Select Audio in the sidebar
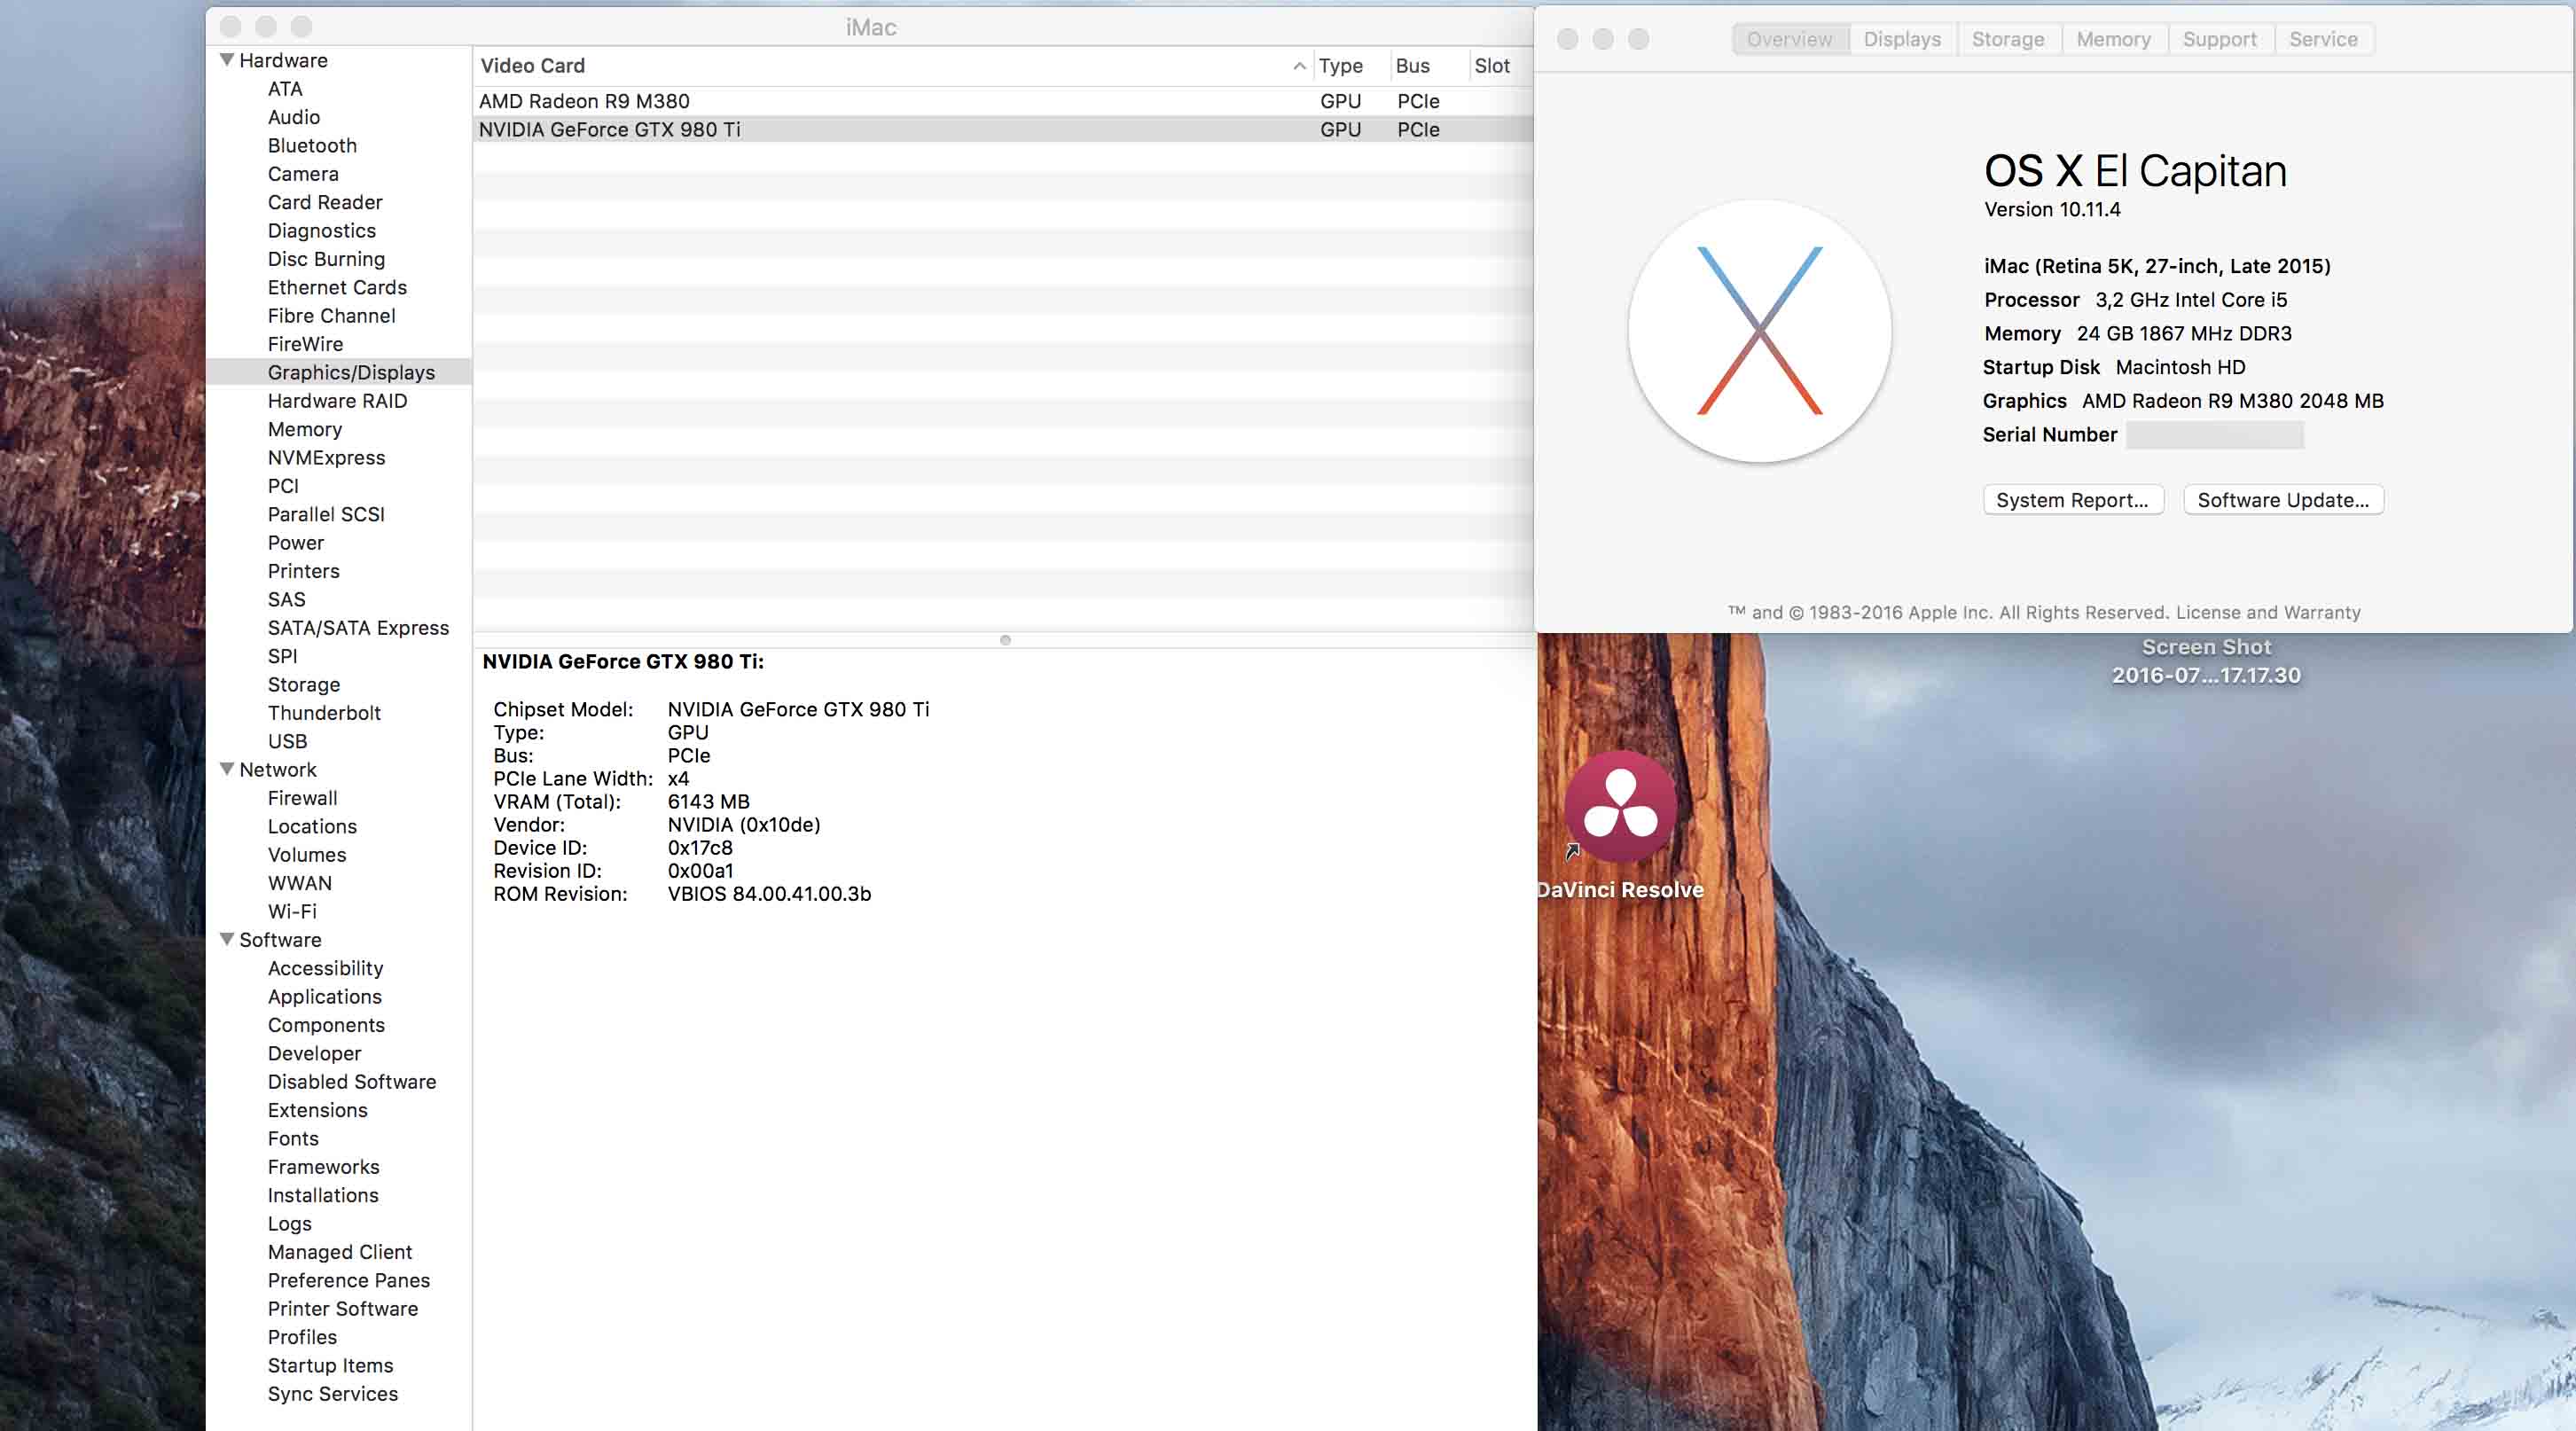Image resolution: width=2576 pixels, height=1431 pixels. (294, 117)
